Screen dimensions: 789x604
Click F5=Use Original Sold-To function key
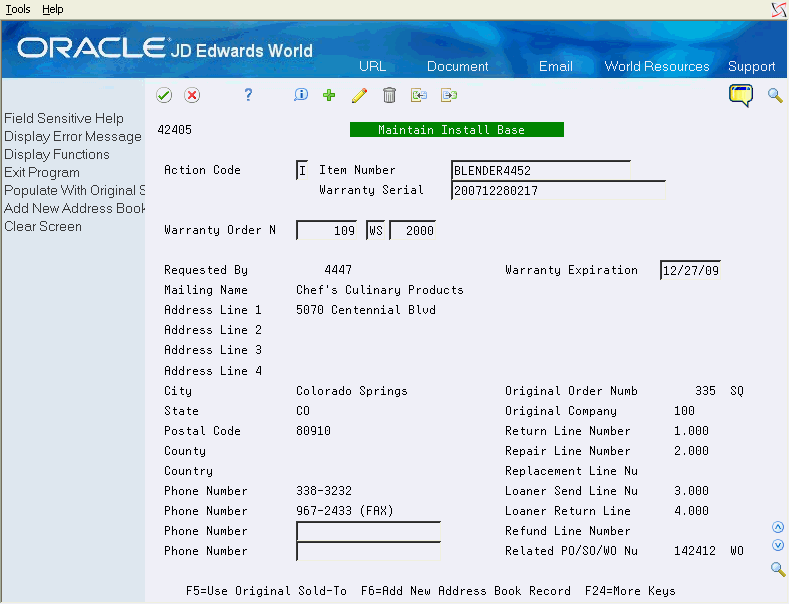point(266,591)
